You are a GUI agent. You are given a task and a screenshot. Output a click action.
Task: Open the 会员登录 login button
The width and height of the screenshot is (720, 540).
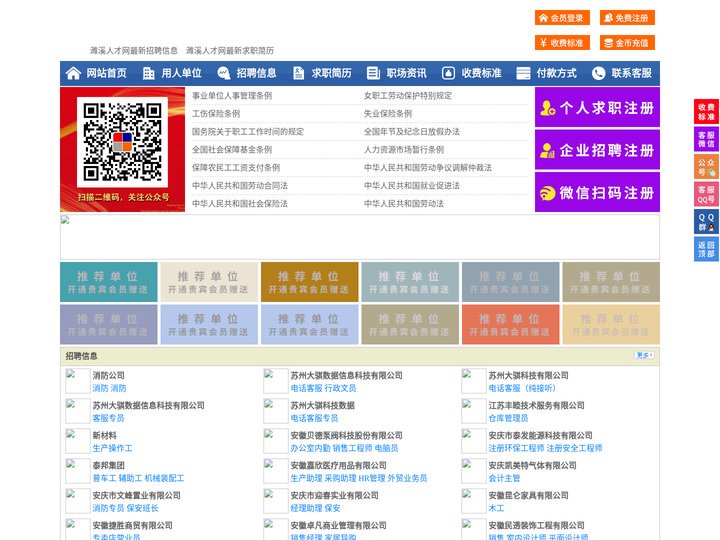click(x=562, y=18)
